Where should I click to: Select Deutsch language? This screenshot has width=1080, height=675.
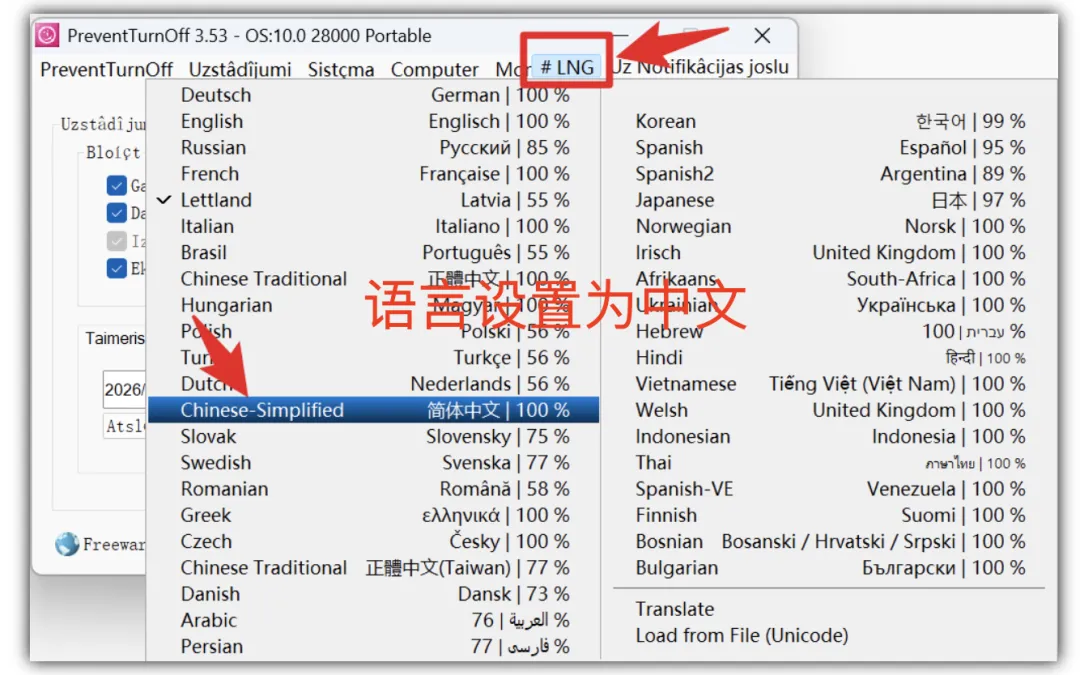click(x=373, y=95)
